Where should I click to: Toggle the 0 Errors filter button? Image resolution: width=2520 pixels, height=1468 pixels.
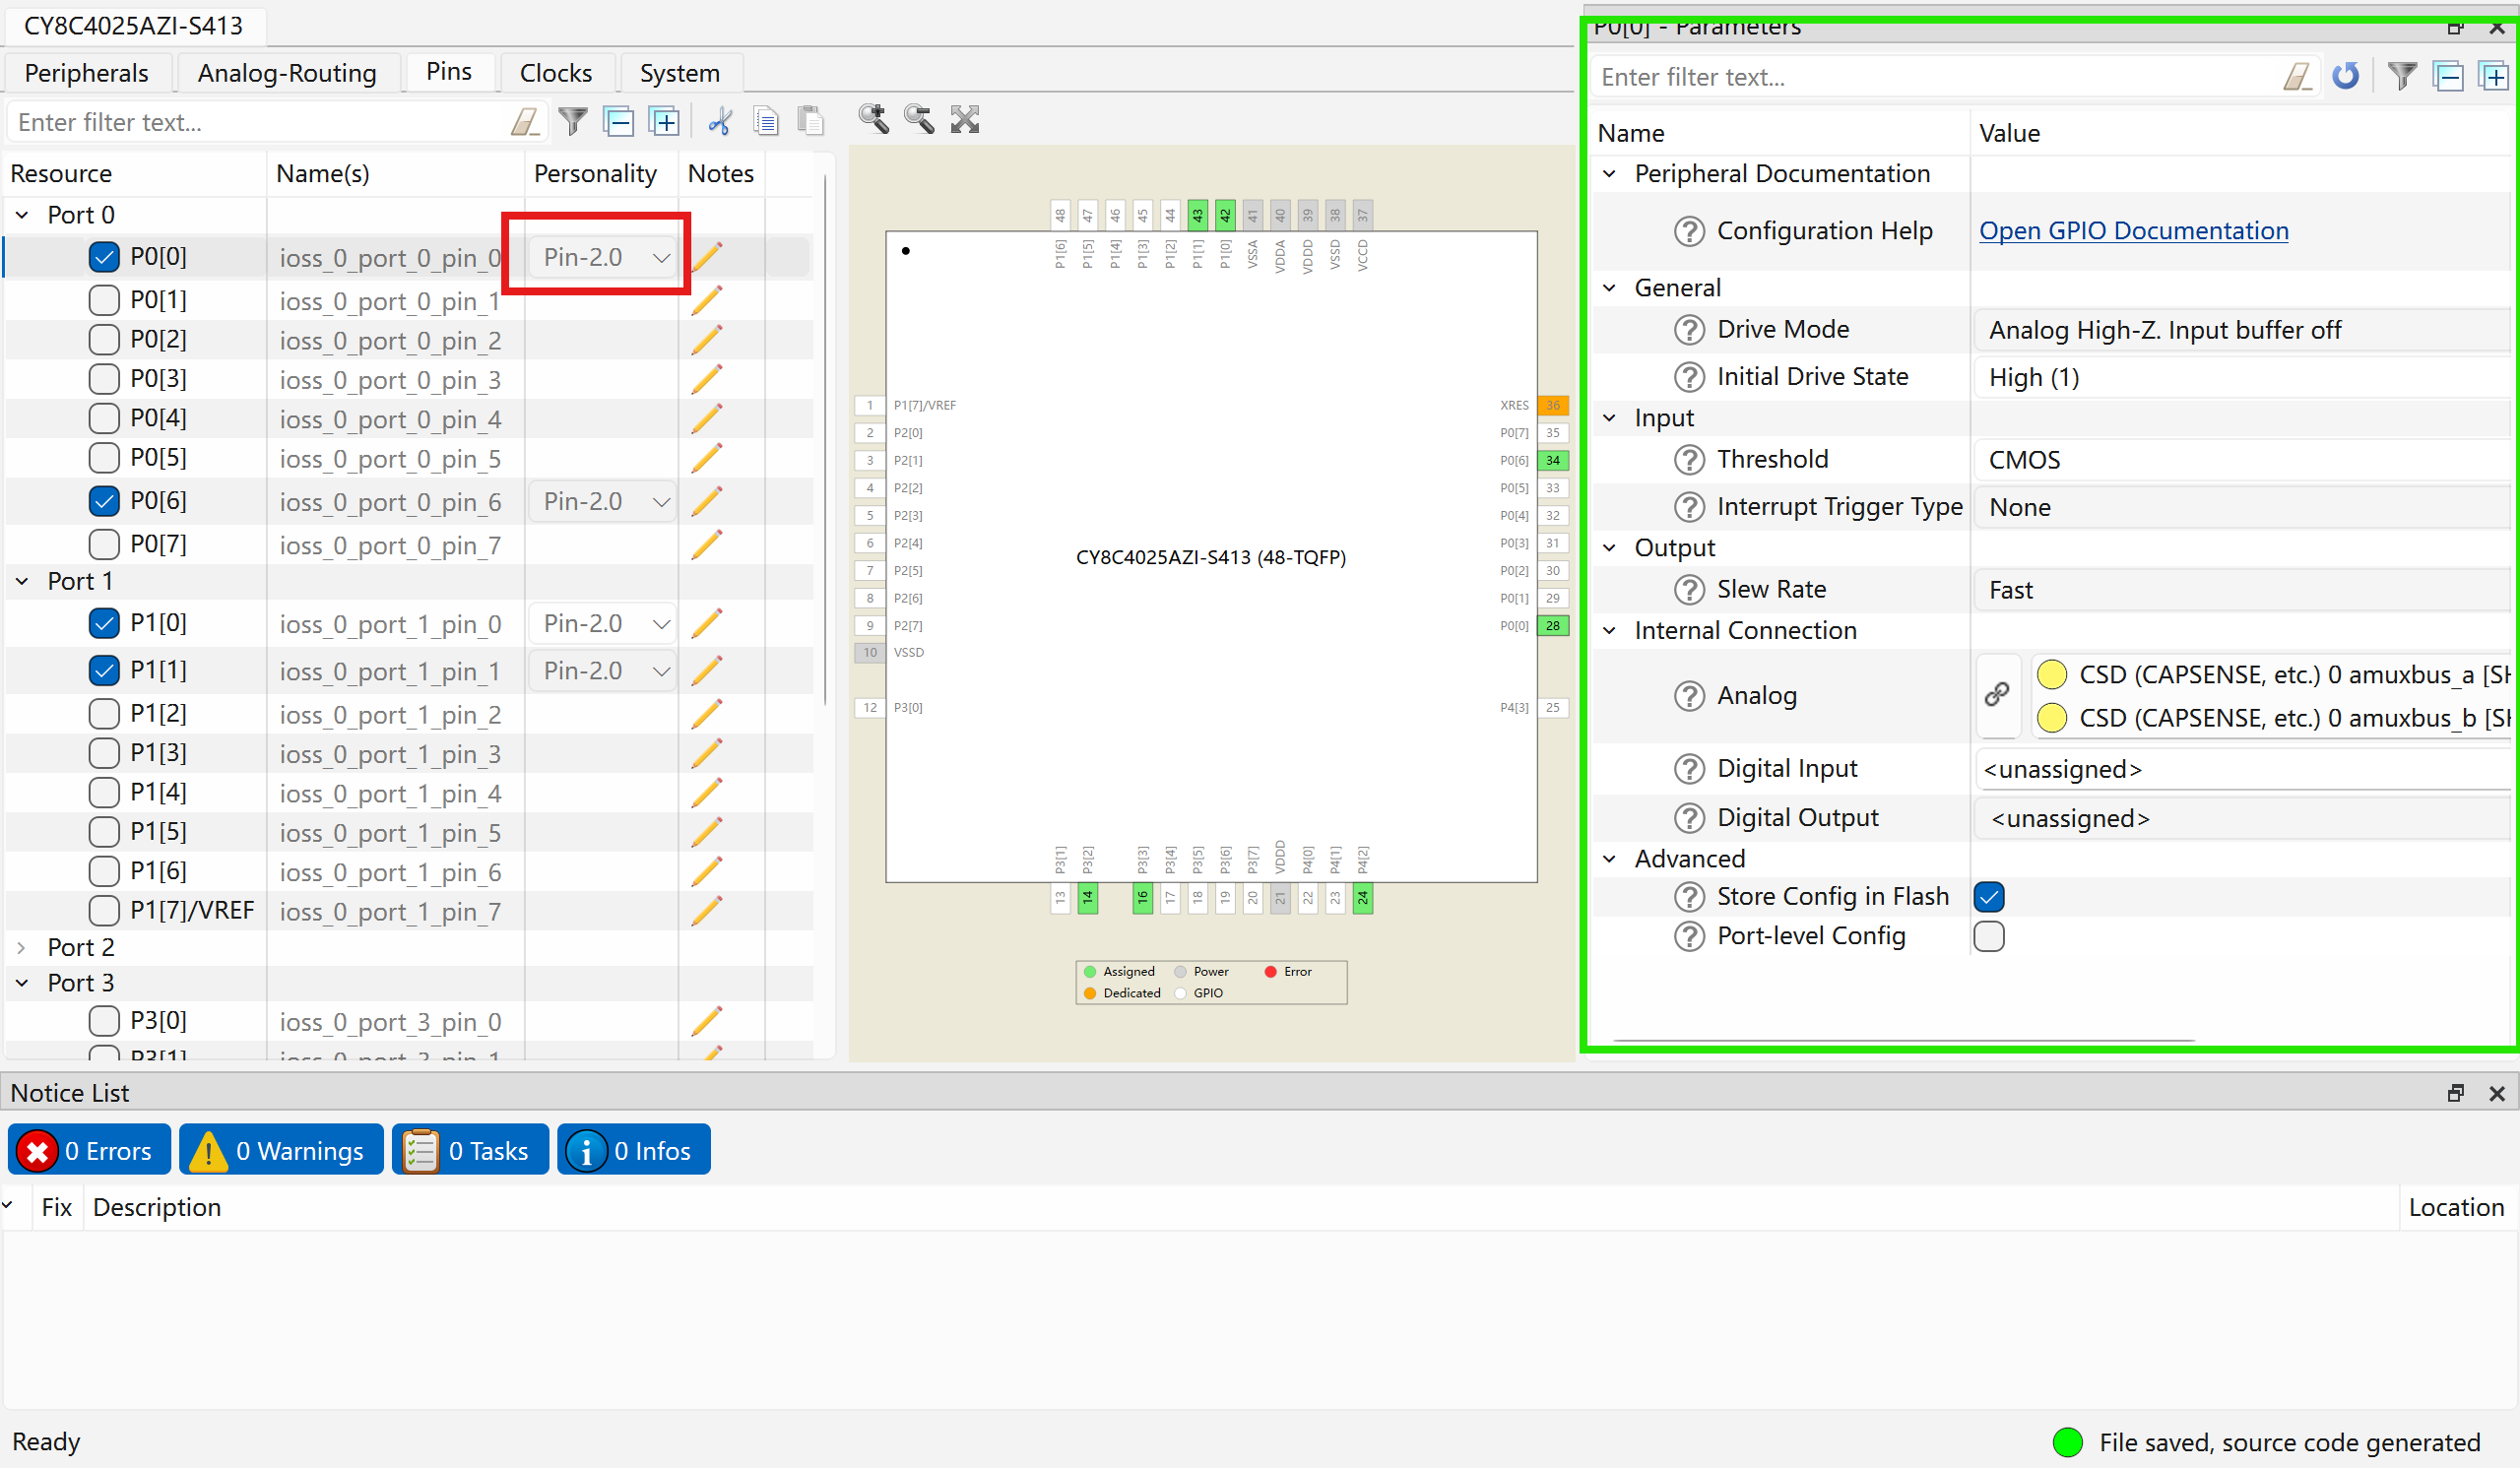coord(90,1151)
